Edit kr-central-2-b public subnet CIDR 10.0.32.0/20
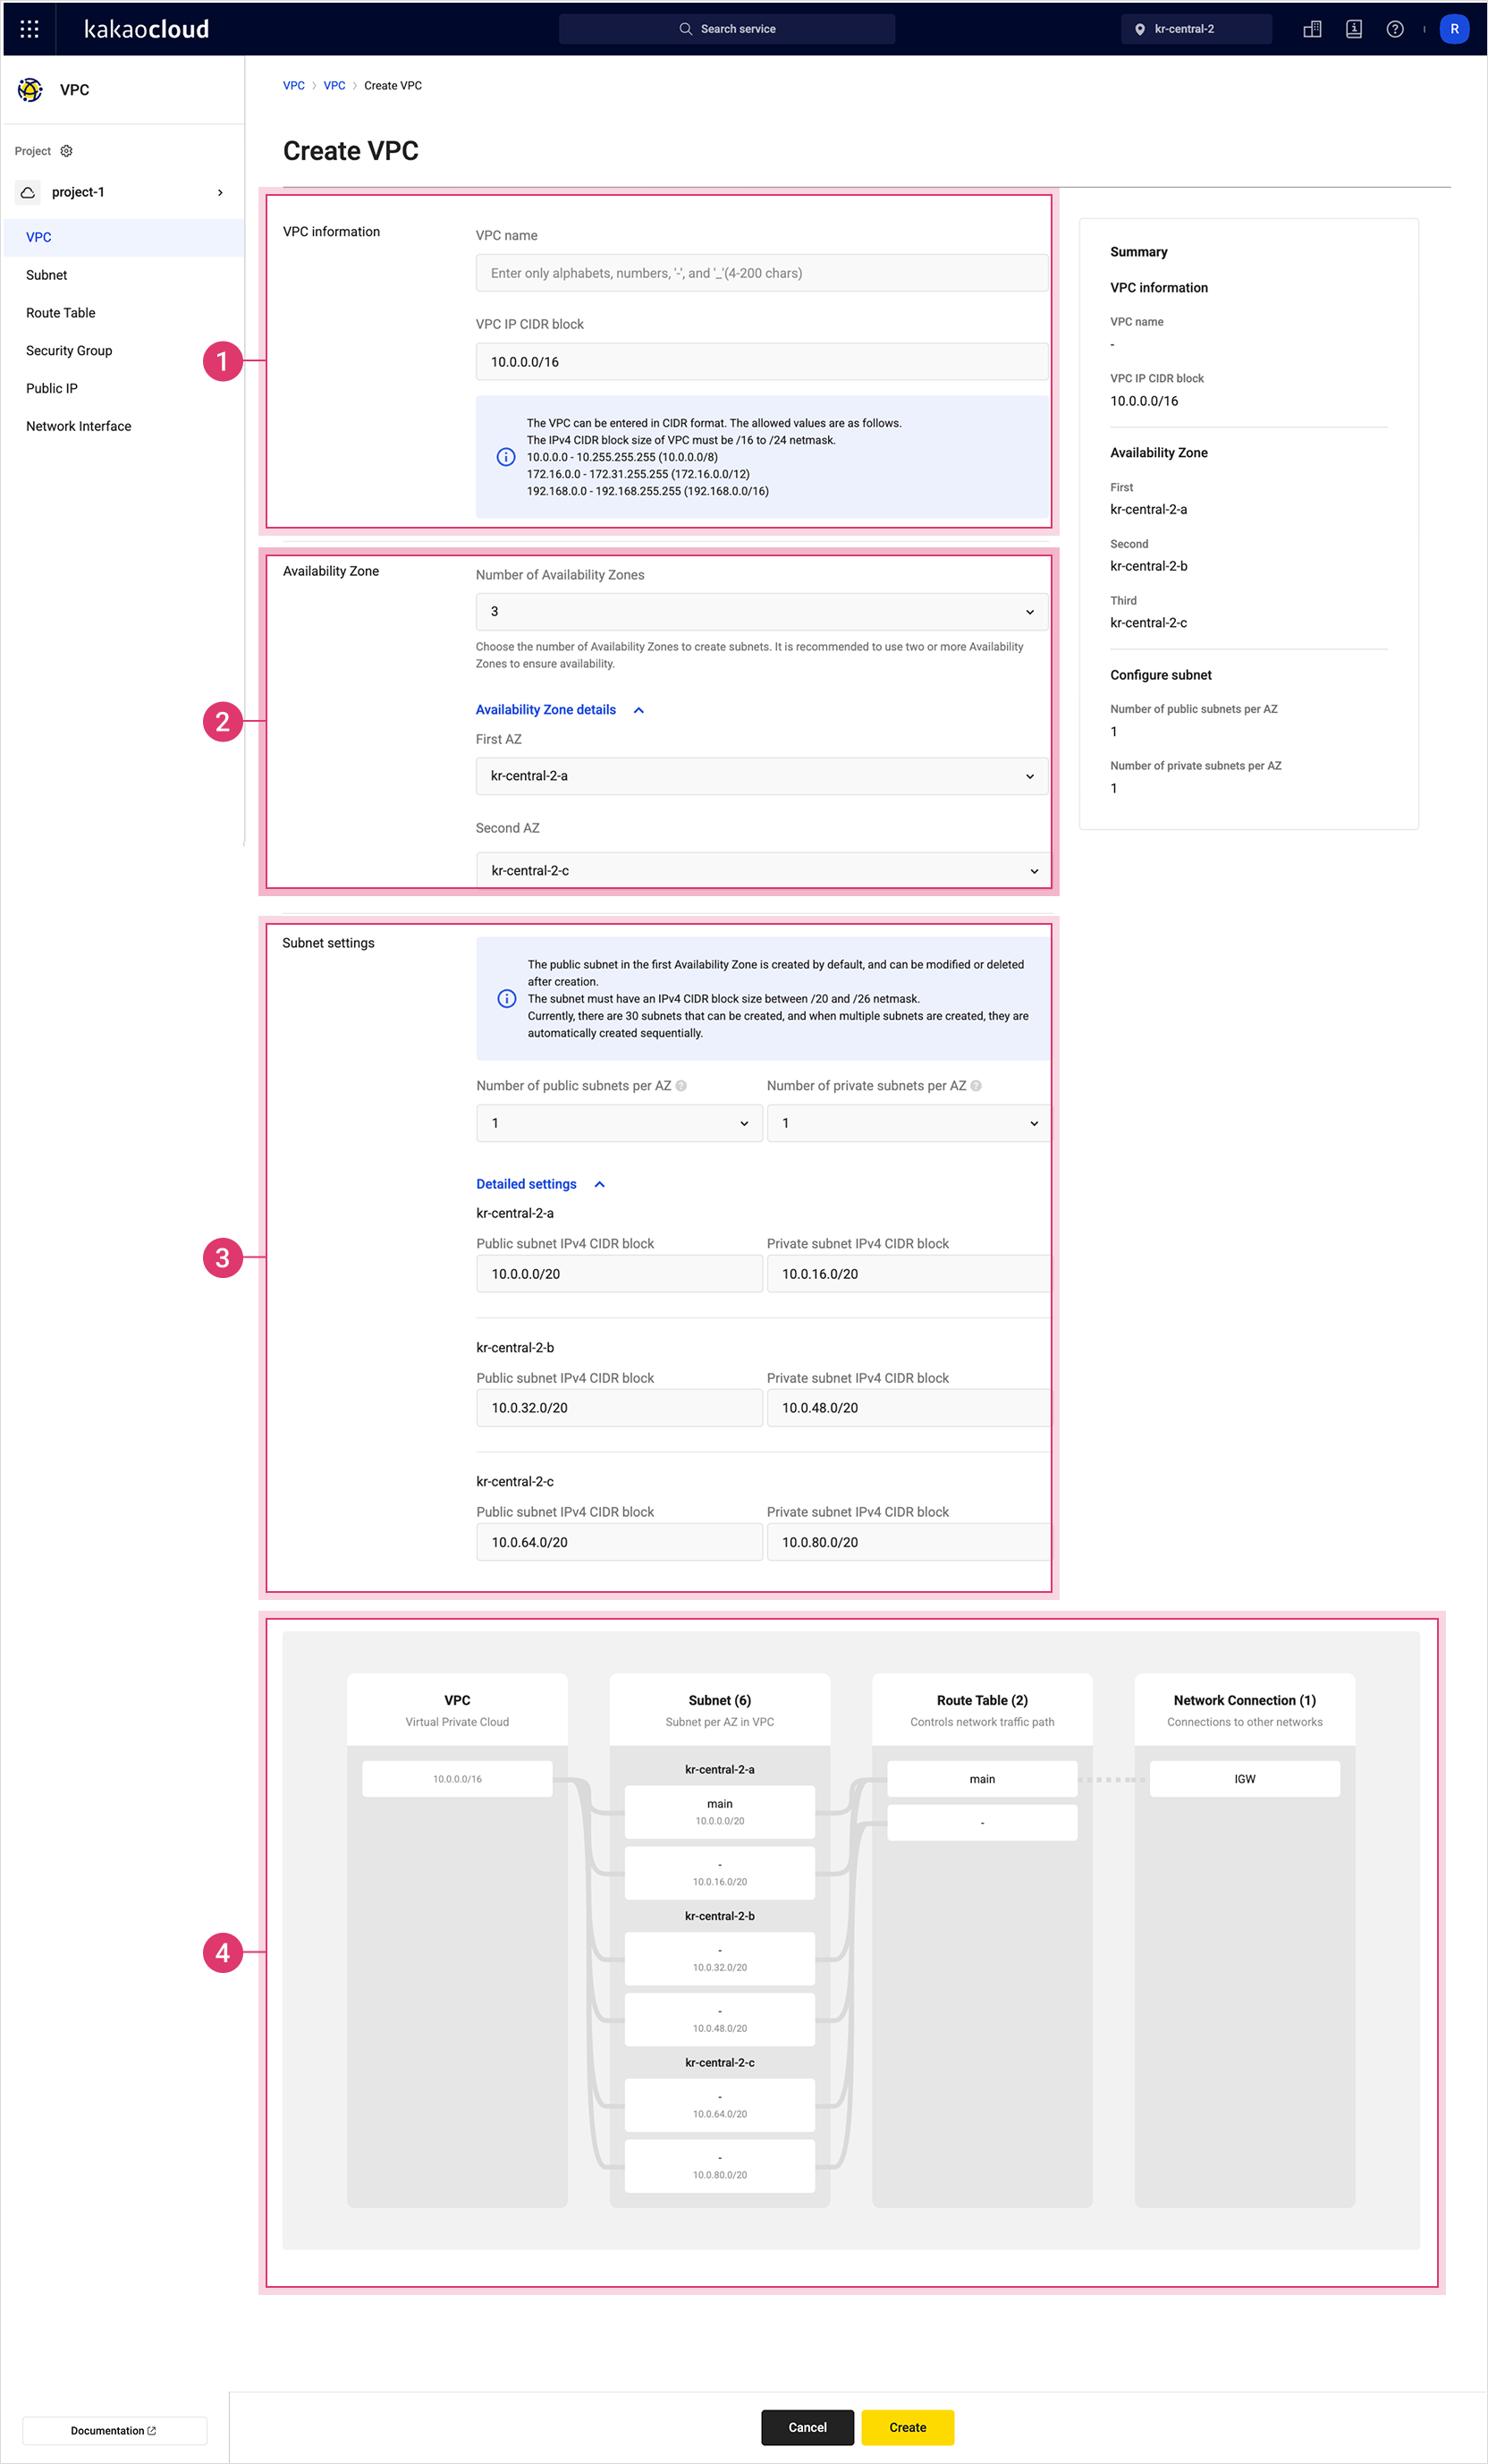Image resolution: width=1488 pixels, height=2464 pixels. [620, 1408]
